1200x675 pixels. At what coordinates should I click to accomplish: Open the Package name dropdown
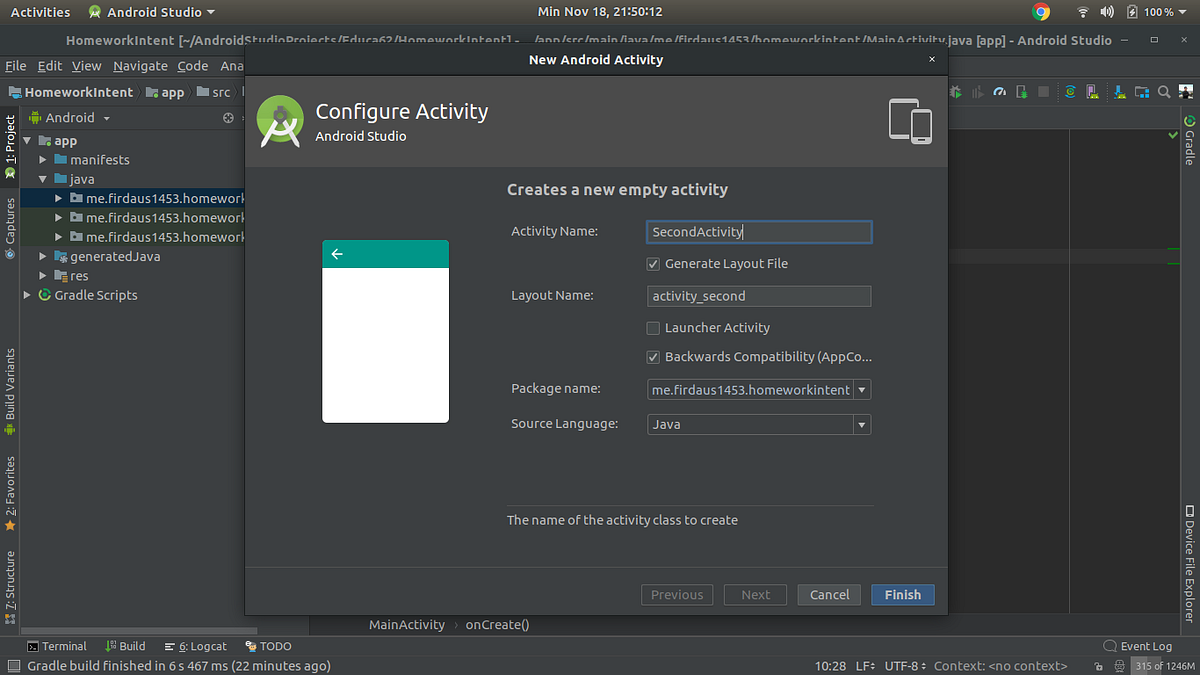pyautogui.click(x=861, y=389)
